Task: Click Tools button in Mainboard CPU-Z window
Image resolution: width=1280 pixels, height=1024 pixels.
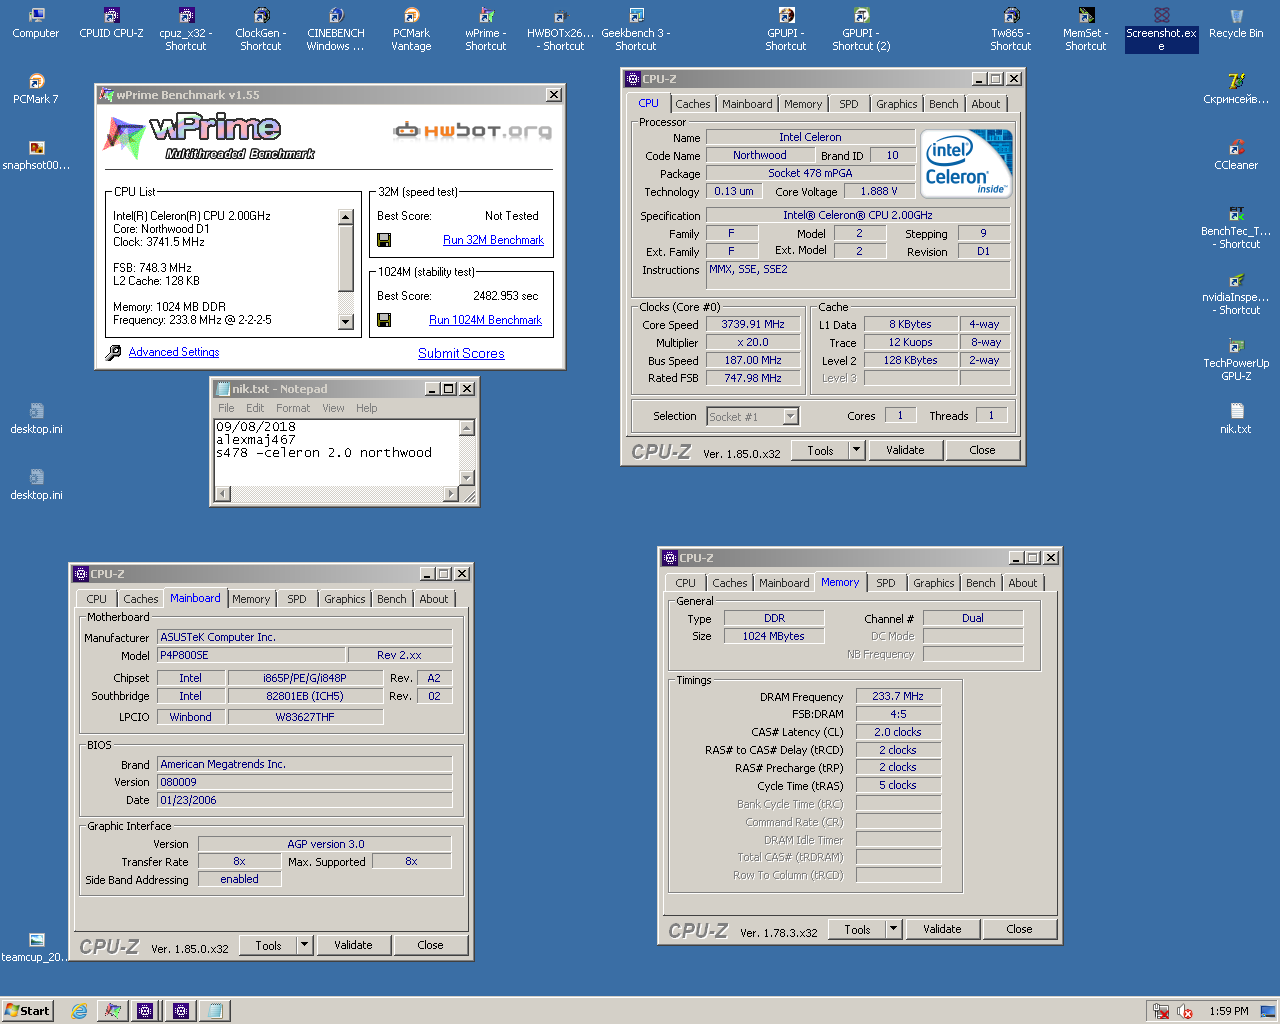Action: click(268, 945)
